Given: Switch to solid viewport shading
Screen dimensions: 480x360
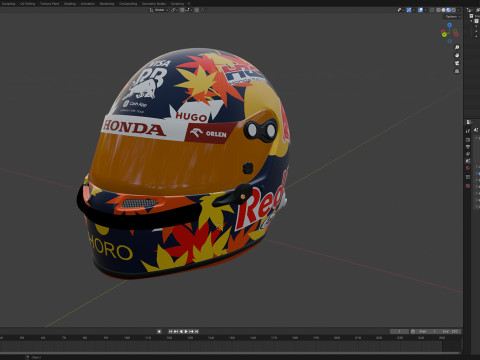Looking at the screenshot, I should click(x=443, y=10).
